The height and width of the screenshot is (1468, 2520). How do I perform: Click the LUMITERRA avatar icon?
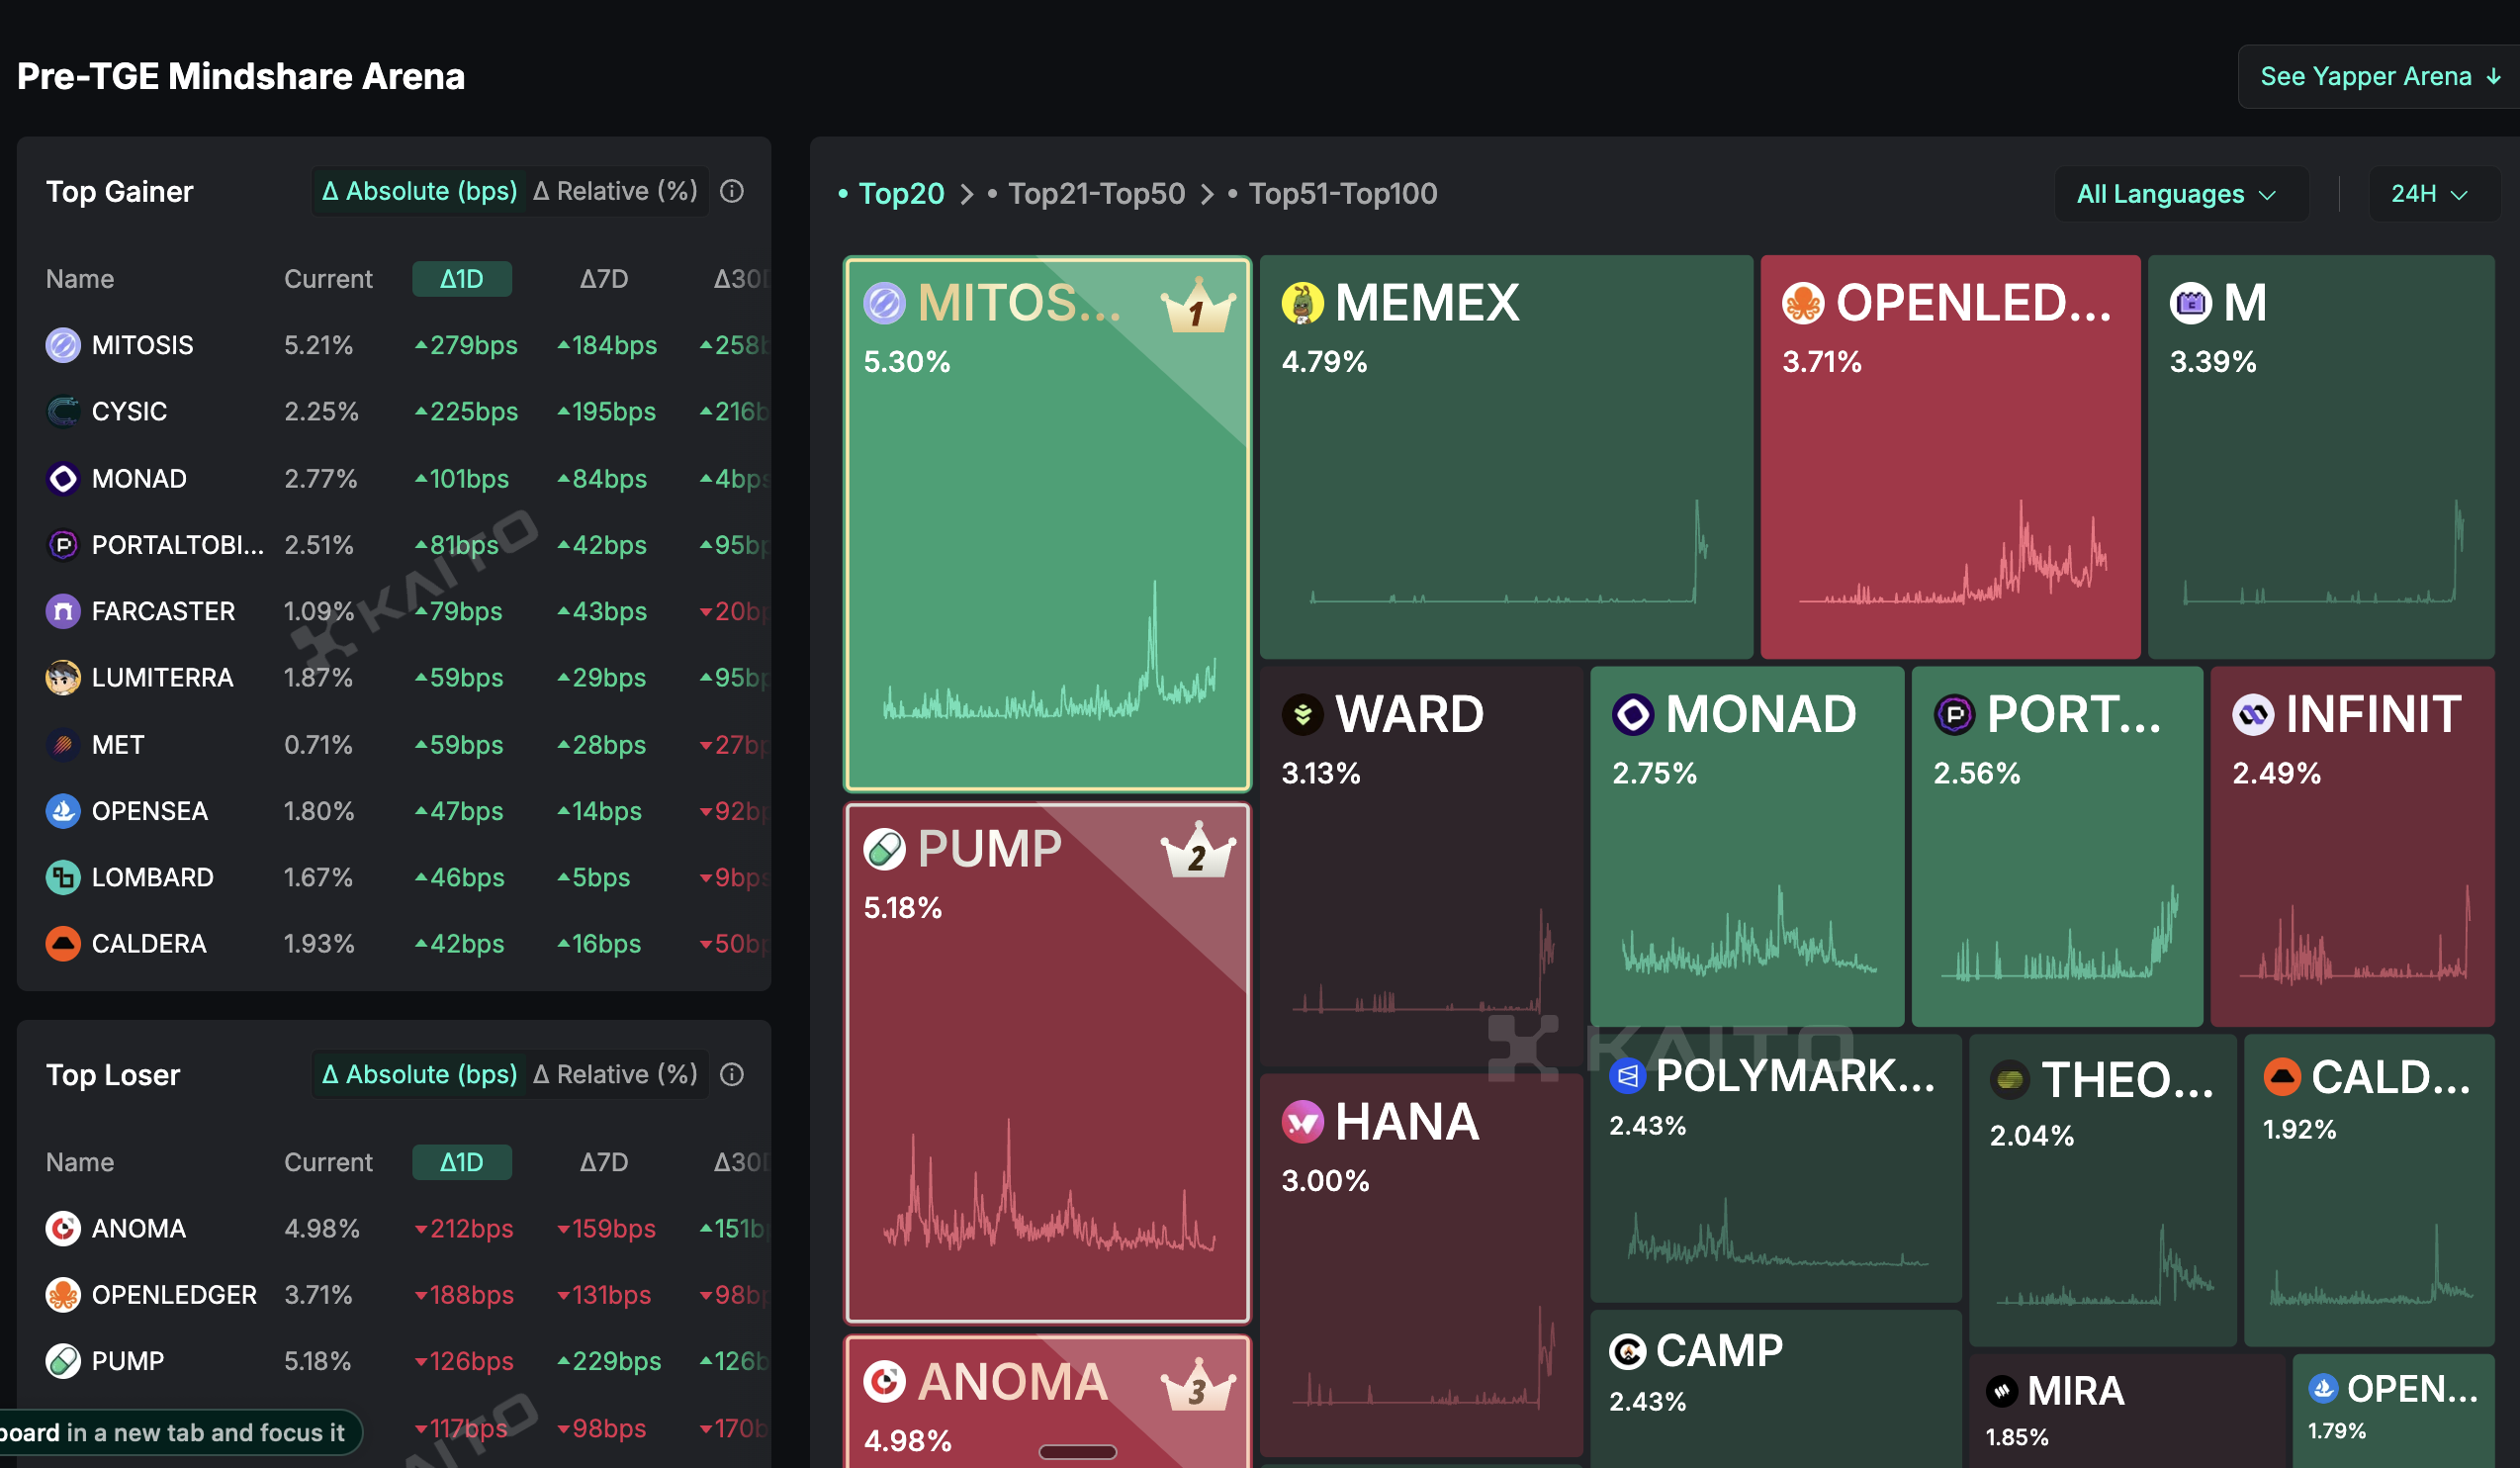pos(63,678)
